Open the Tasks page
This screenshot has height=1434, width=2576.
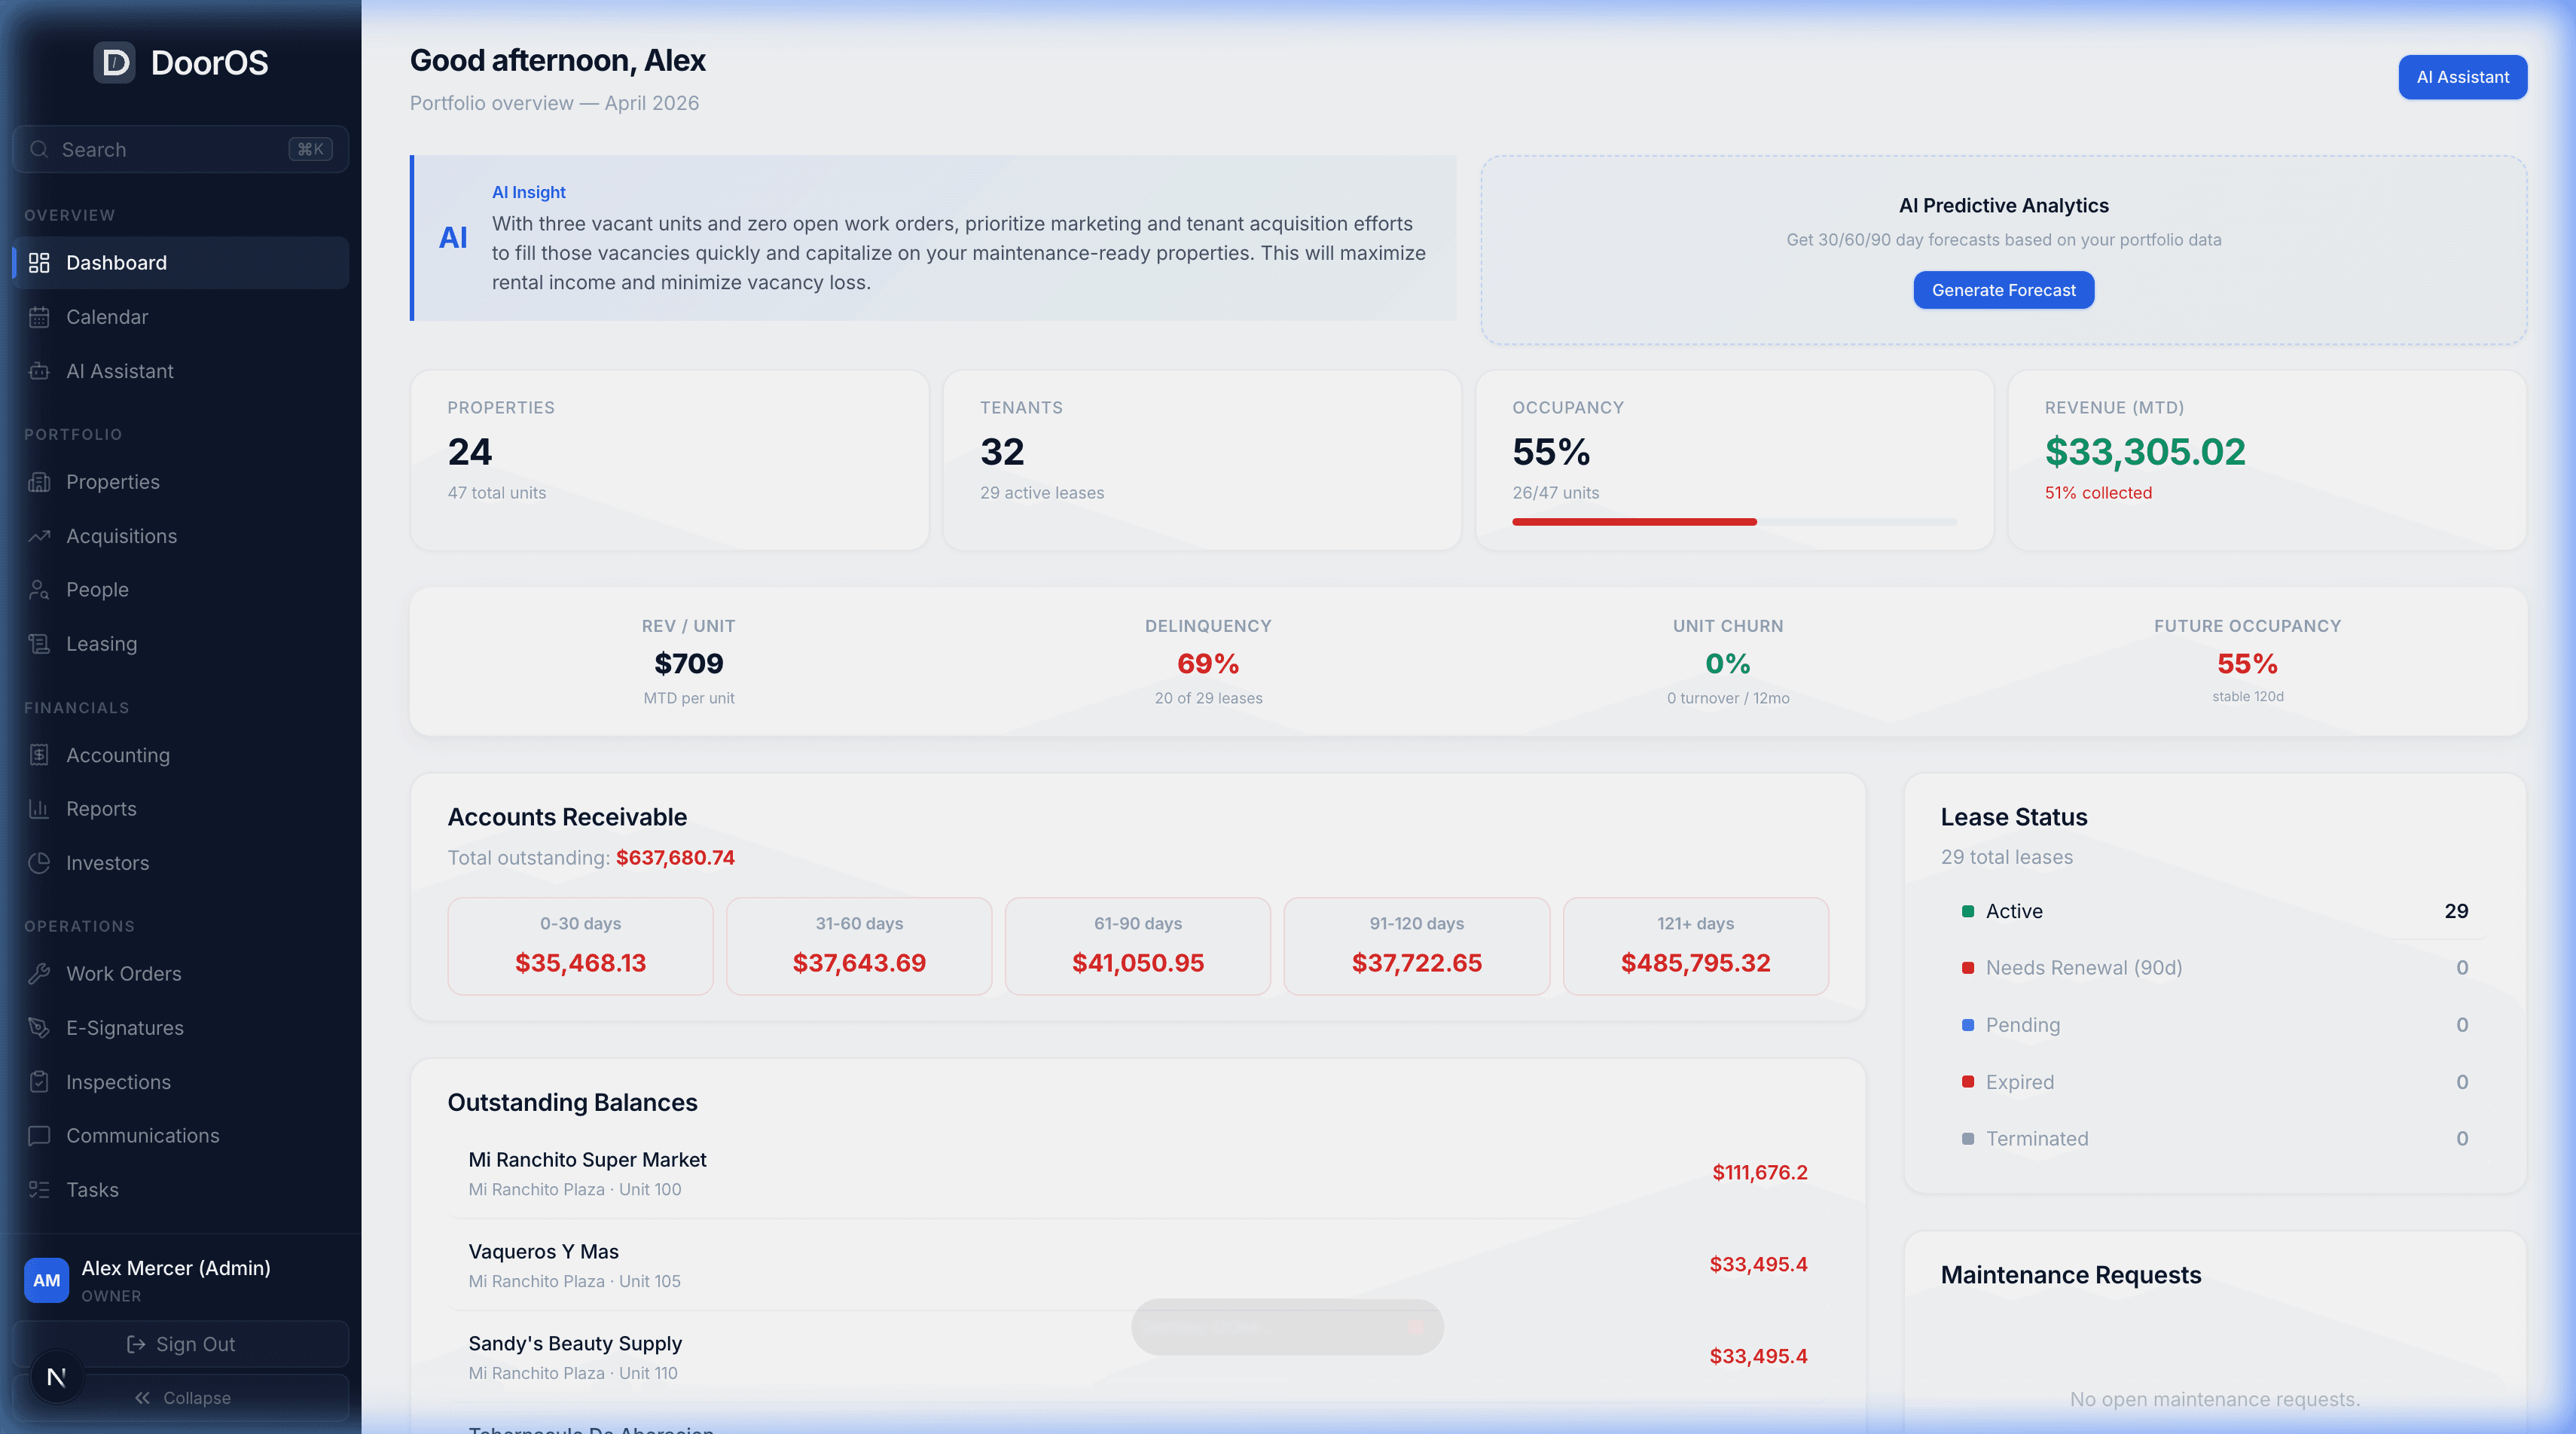click(181, 1190)
